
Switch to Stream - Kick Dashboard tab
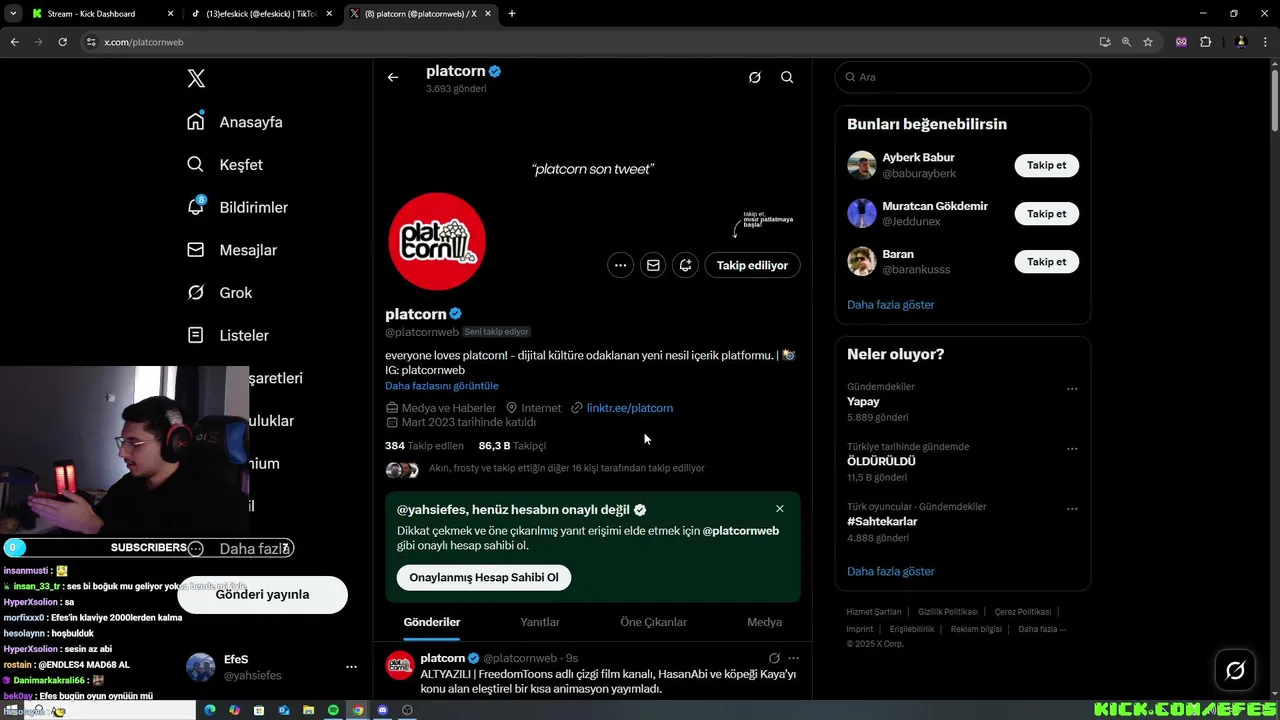(104, 14)
